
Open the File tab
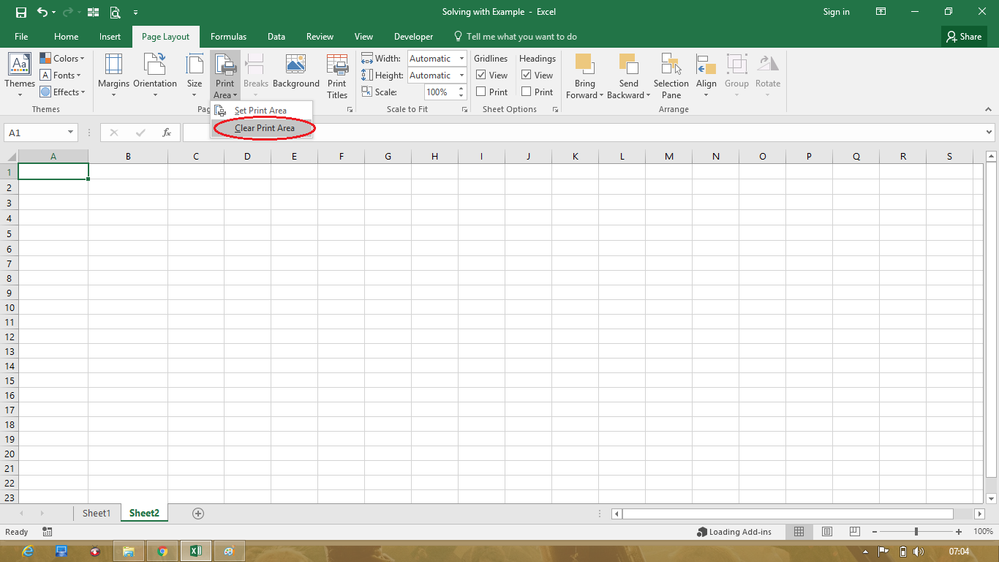[x=21, y=36]
